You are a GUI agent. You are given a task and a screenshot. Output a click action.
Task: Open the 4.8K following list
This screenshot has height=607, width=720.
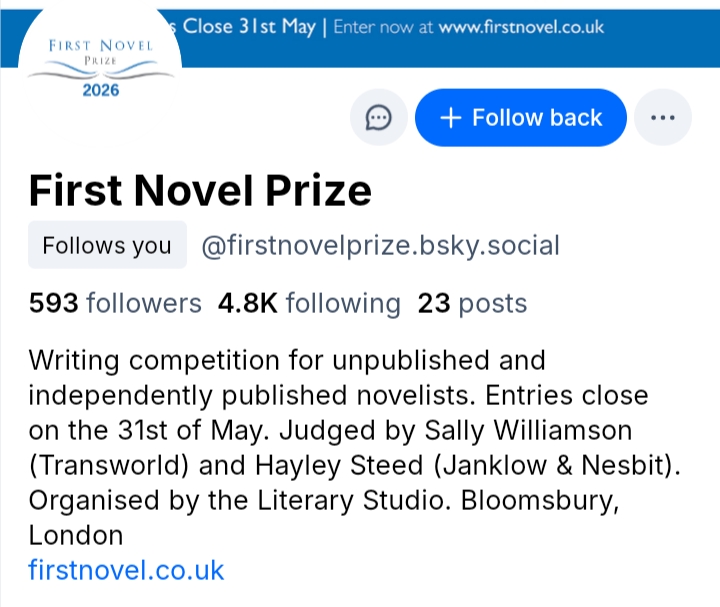(309, 303)
